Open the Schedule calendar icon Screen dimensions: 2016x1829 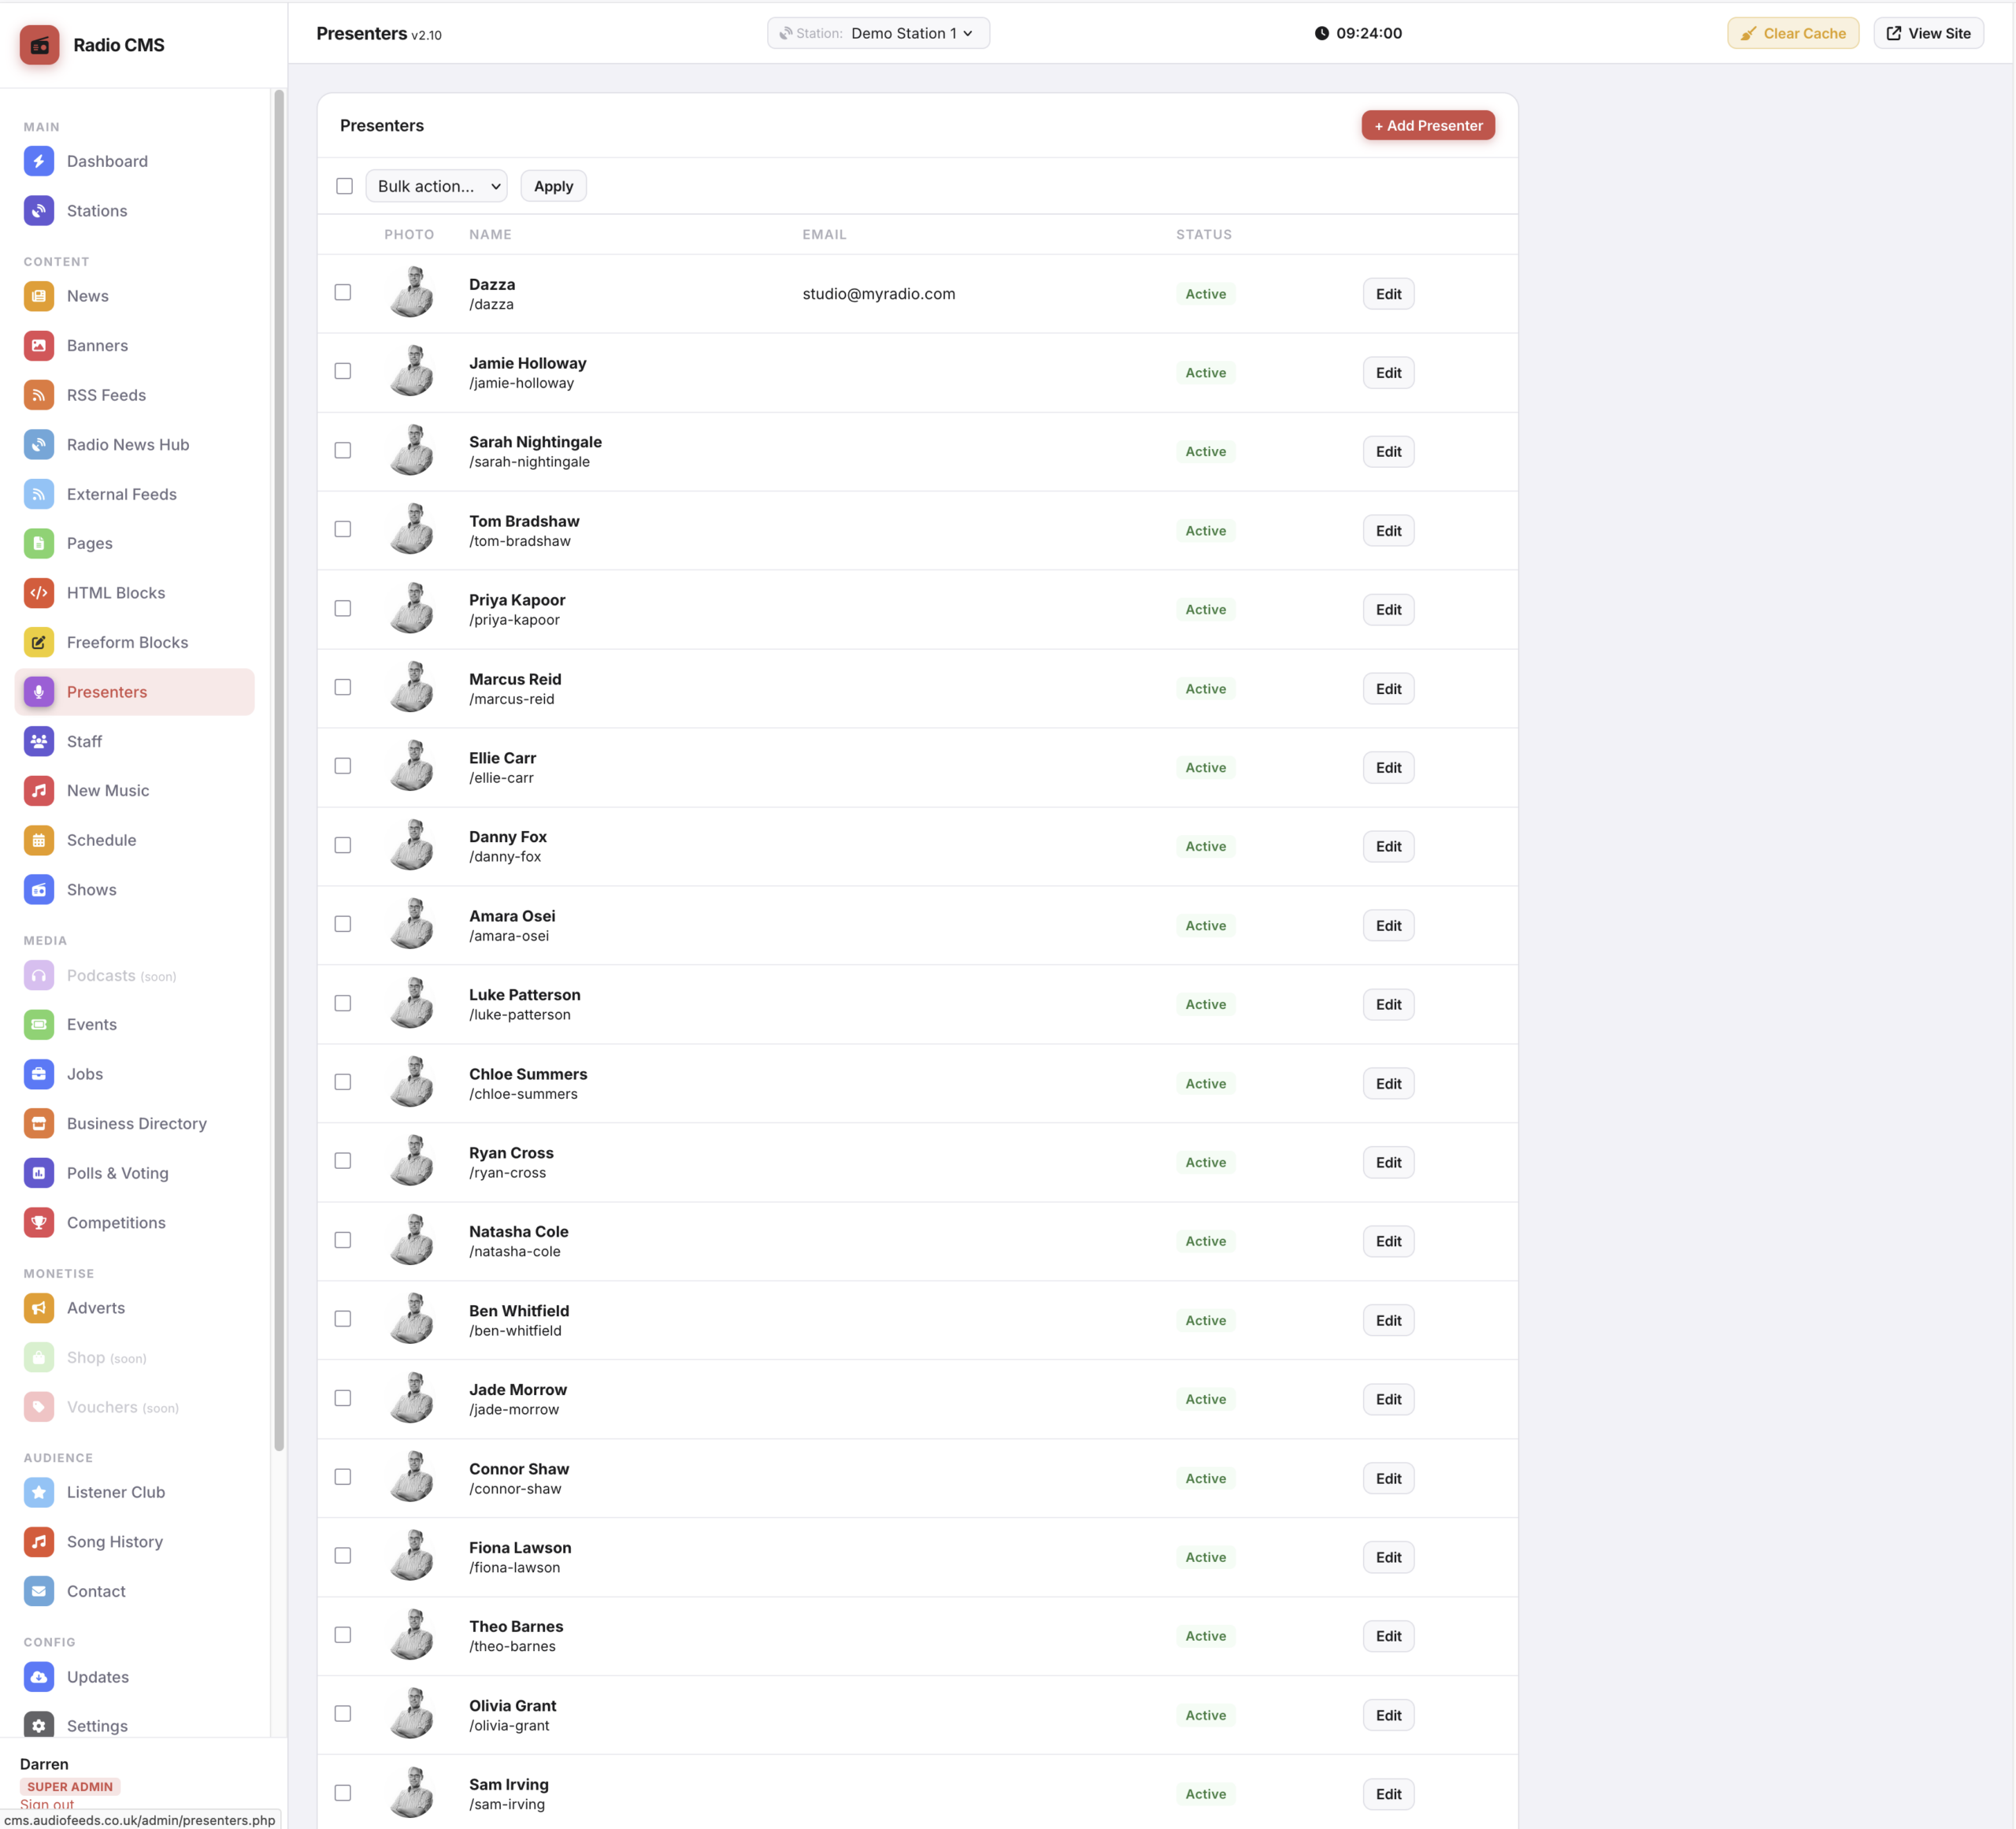tap(39, 840)
